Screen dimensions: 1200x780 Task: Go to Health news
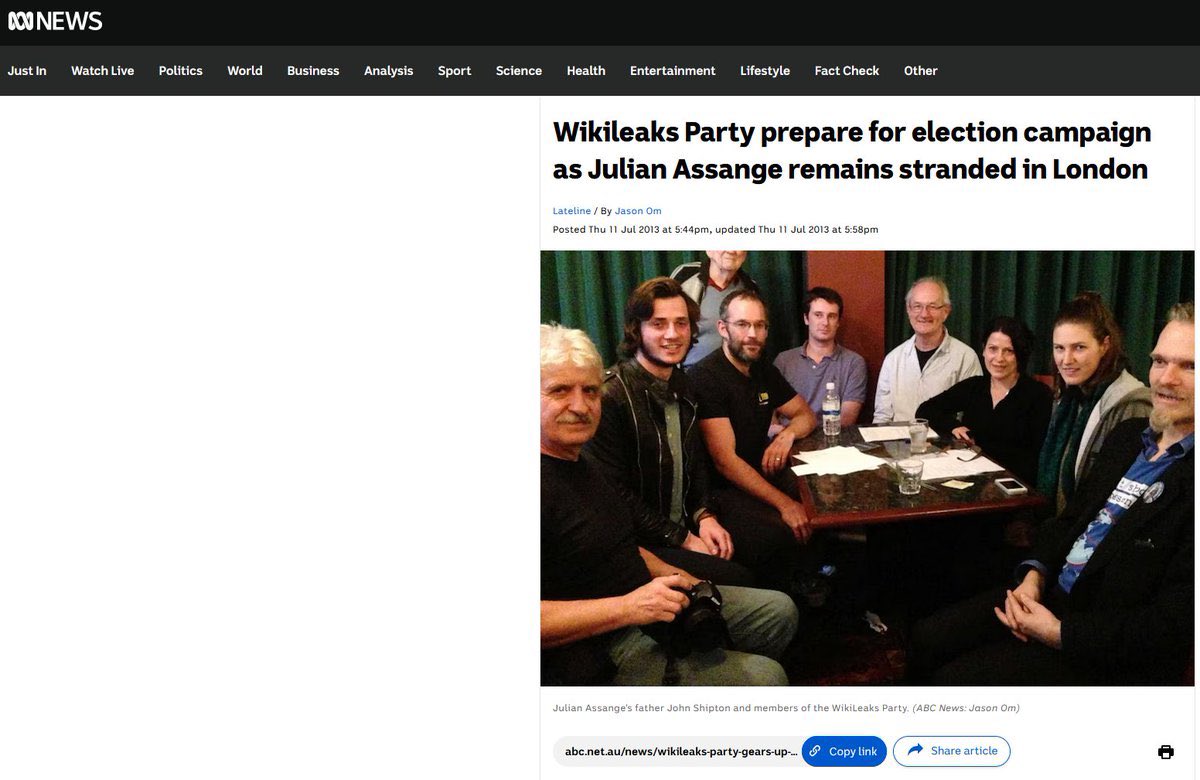pos(586,71)
